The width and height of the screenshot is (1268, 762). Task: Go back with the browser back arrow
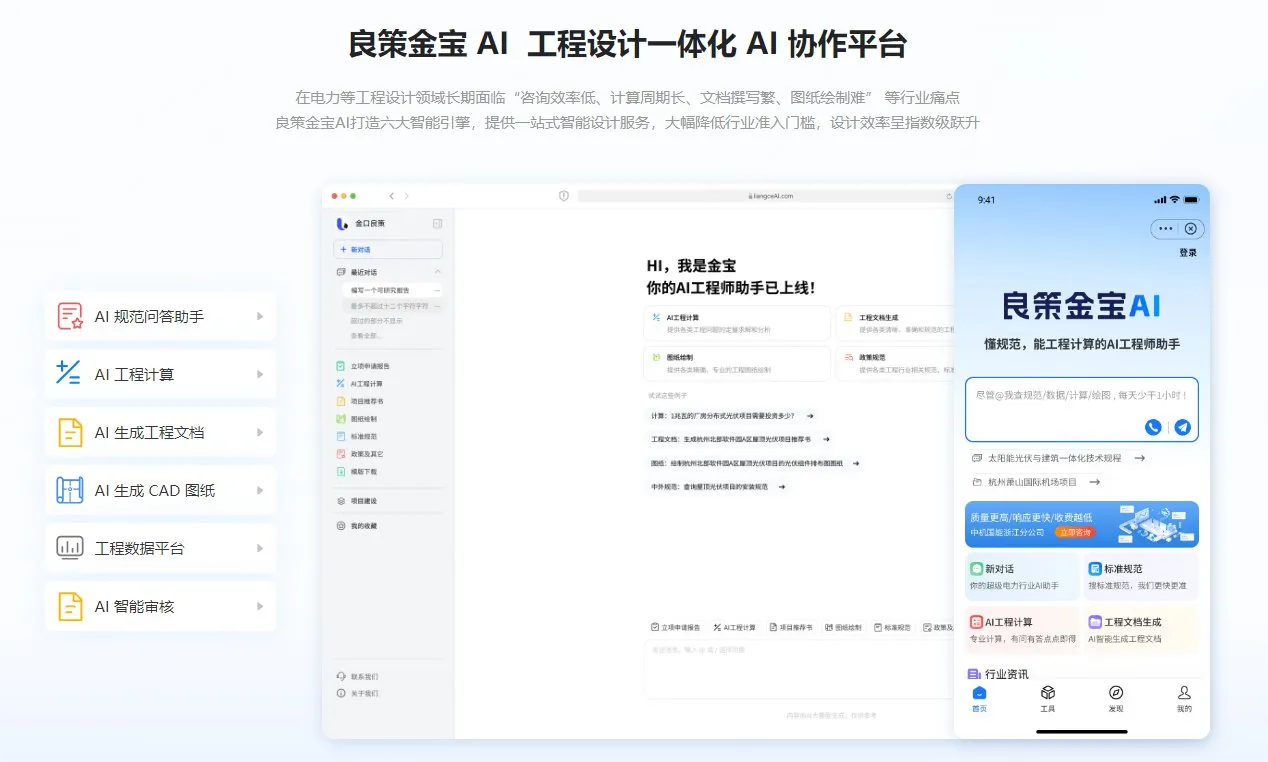point(392,196)
